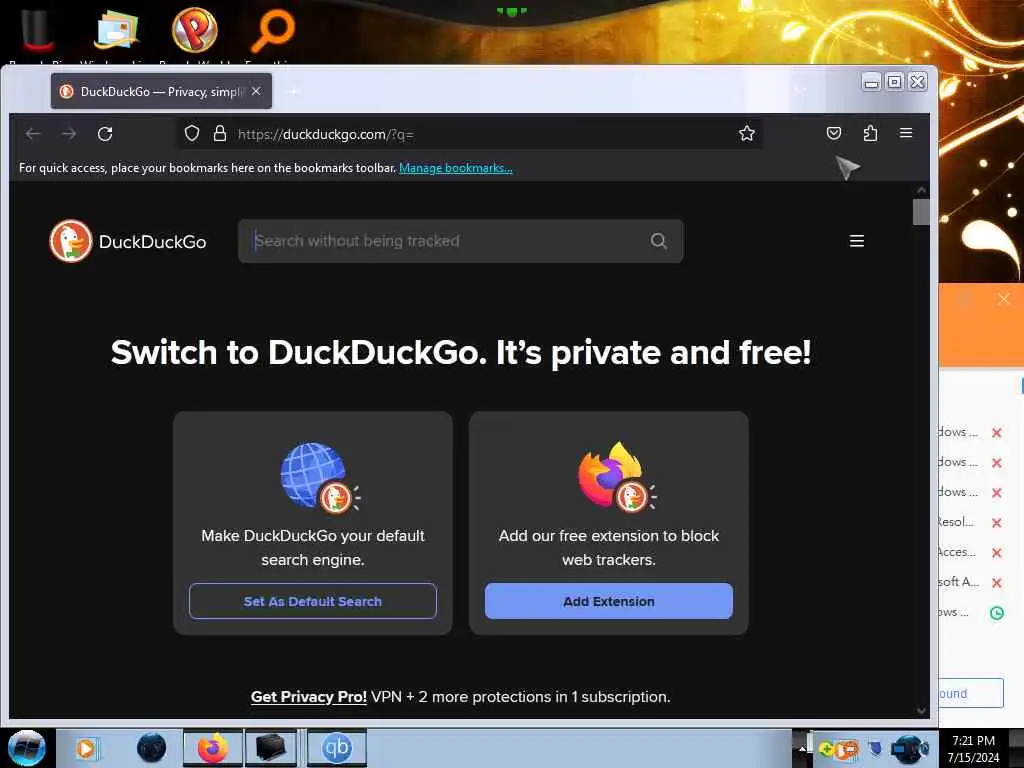Click red X beside soft A... row
The image size is (1024, 768).
(997, 583)
